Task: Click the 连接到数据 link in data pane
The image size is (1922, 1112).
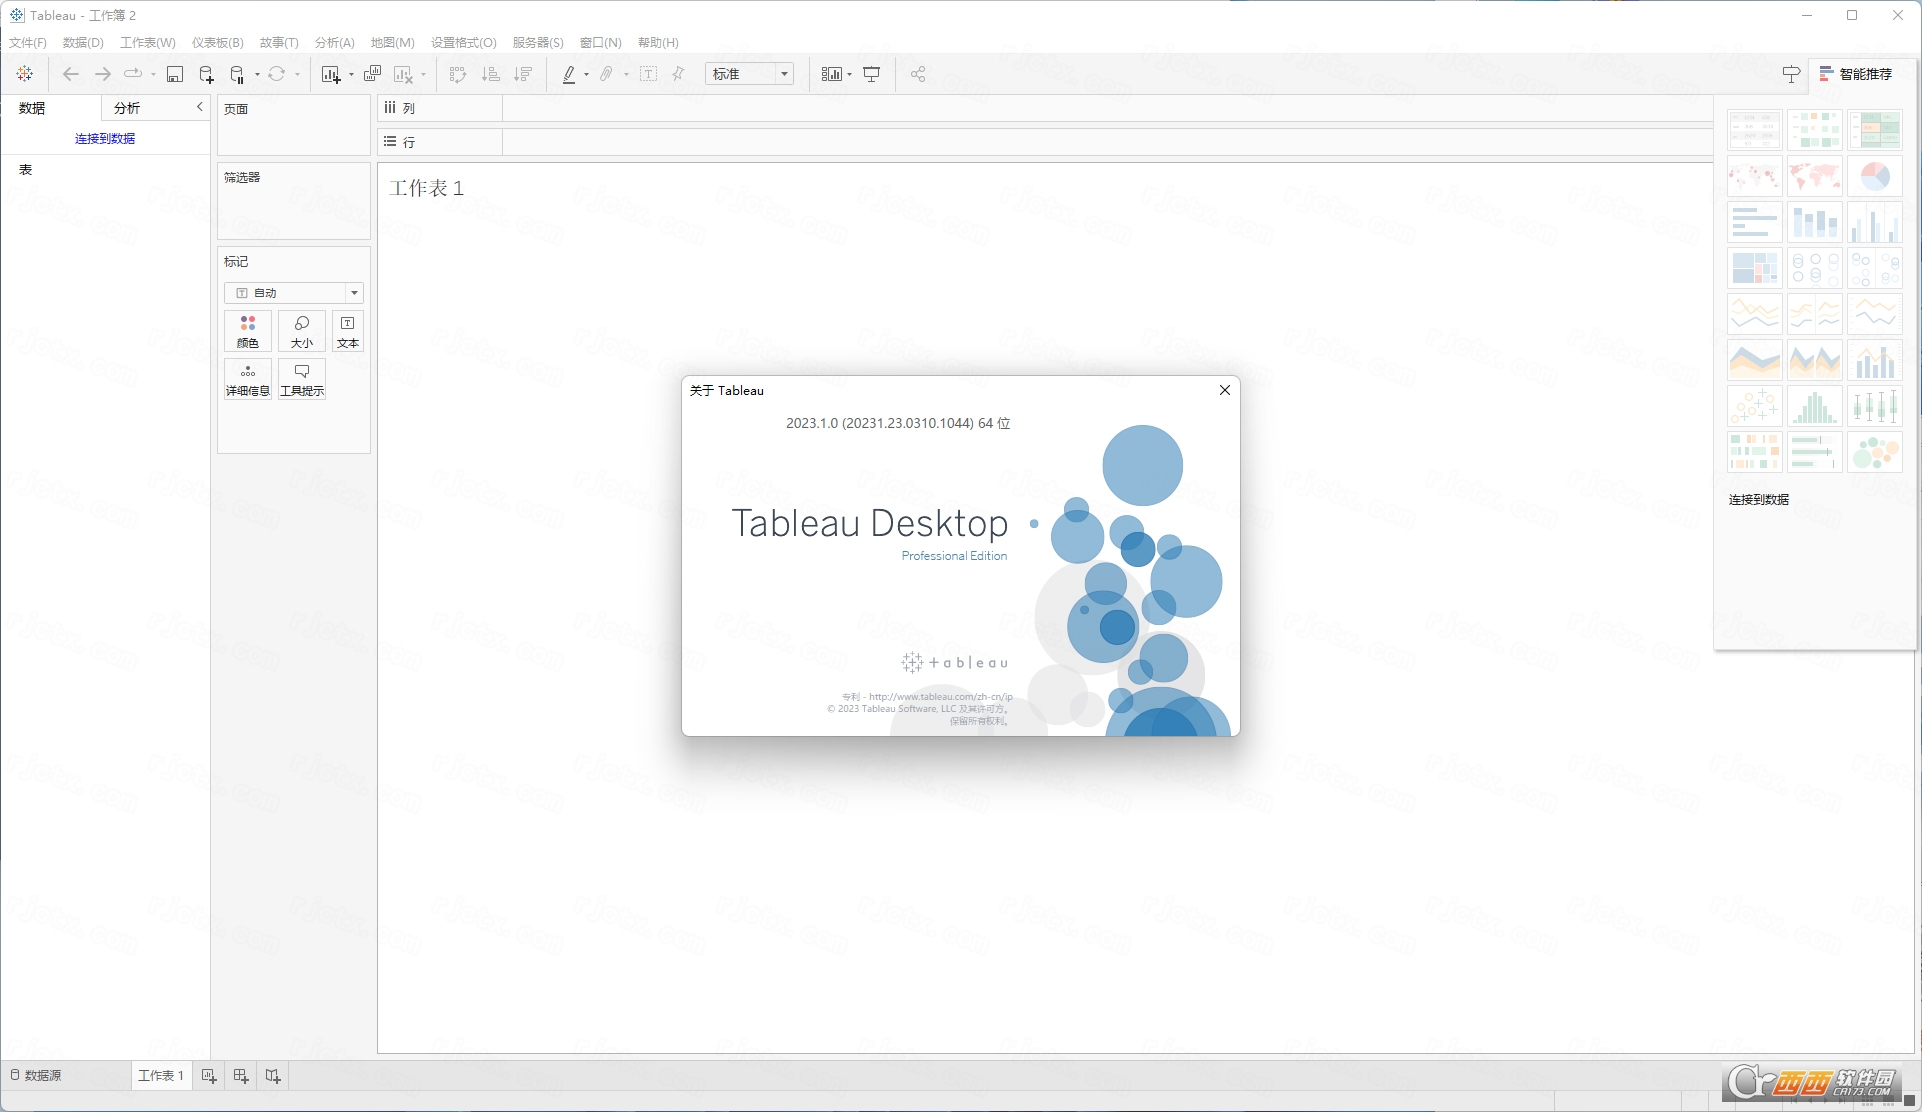Action: (x=105, y=138)
